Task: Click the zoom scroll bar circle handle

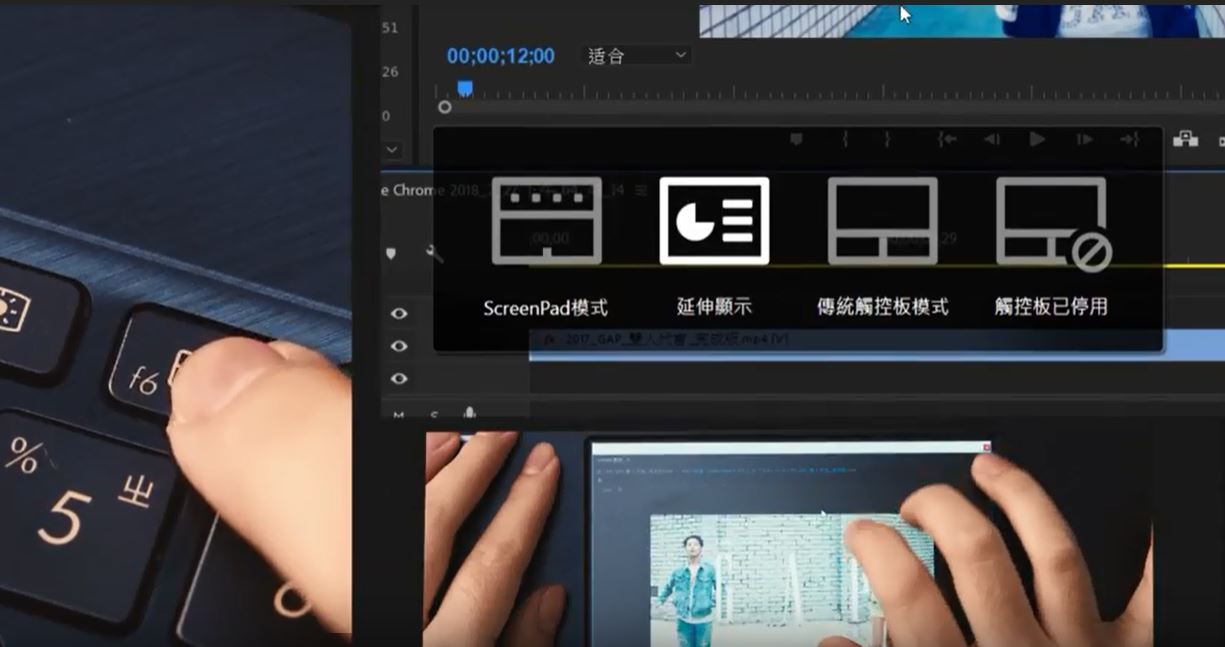Action: [x=444, y=107]
